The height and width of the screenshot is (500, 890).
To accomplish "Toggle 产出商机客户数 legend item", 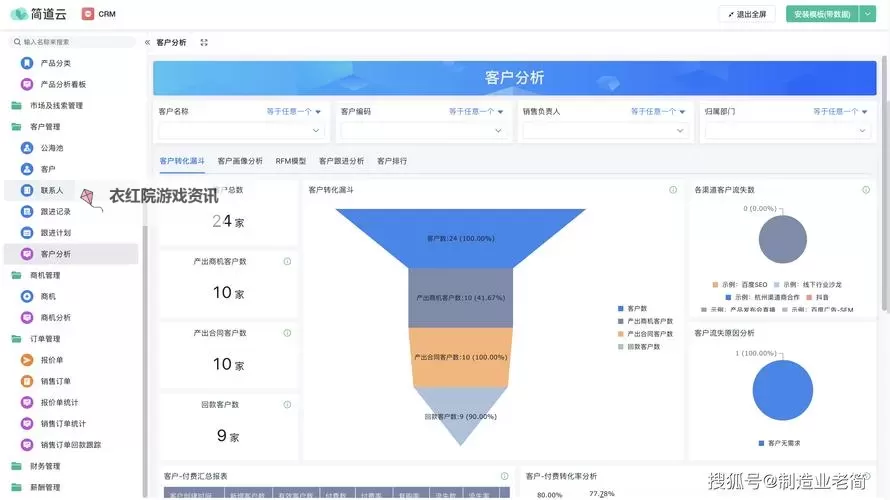I will point(645,321).
